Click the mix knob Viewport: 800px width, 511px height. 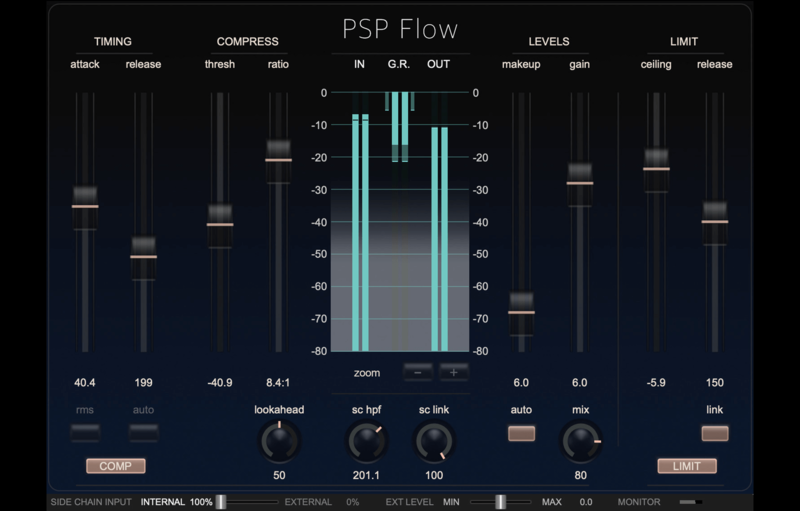pos(581,442)
